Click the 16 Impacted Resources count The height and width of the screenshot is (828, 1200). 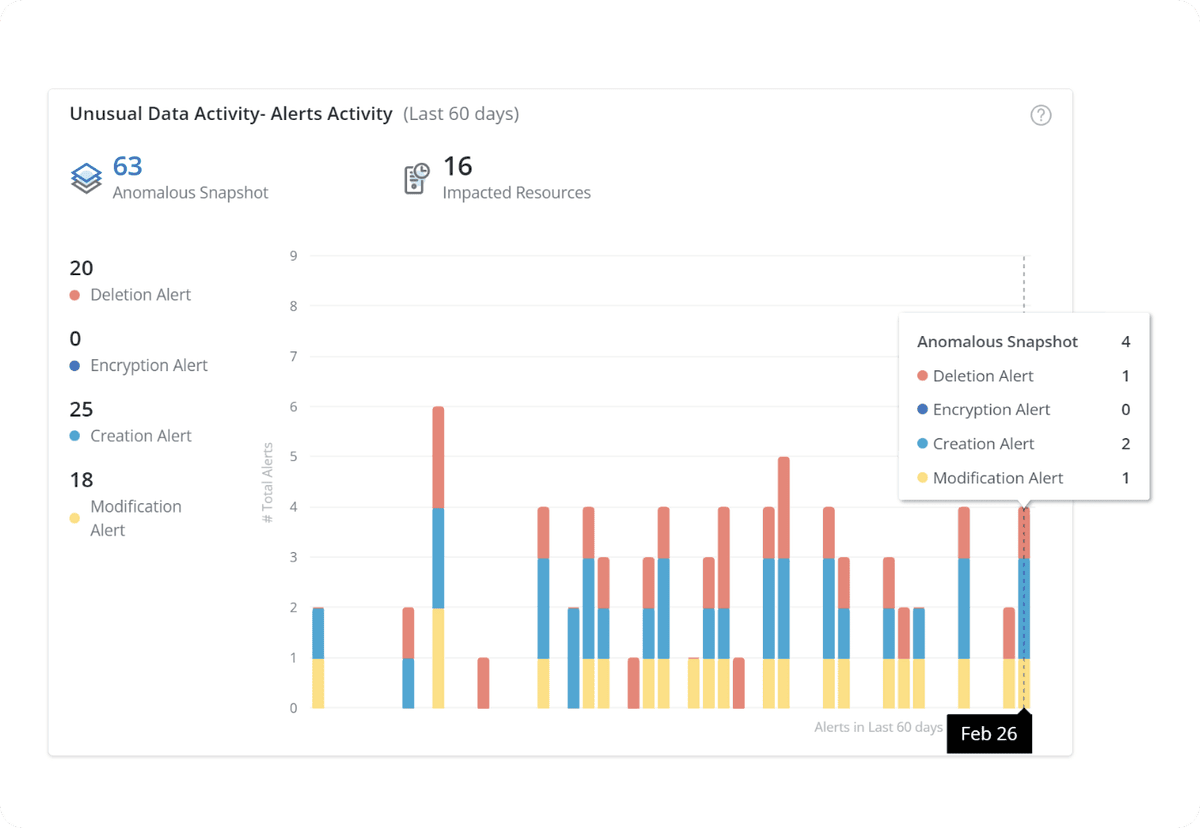click(457, 166)
